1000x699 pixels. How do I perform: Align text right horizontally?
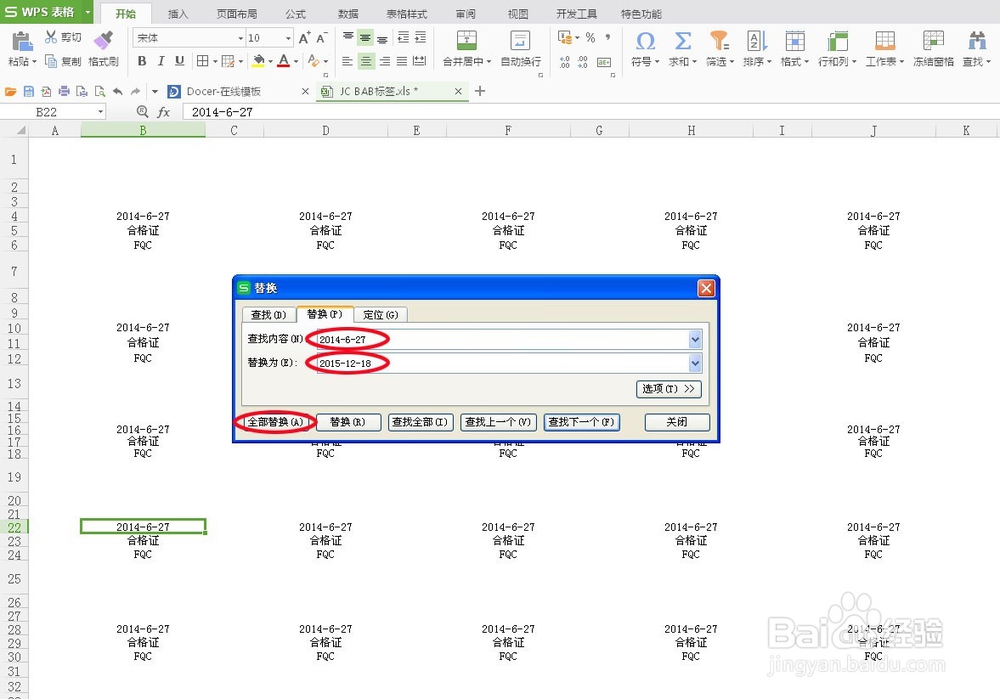tap(385, 61)
